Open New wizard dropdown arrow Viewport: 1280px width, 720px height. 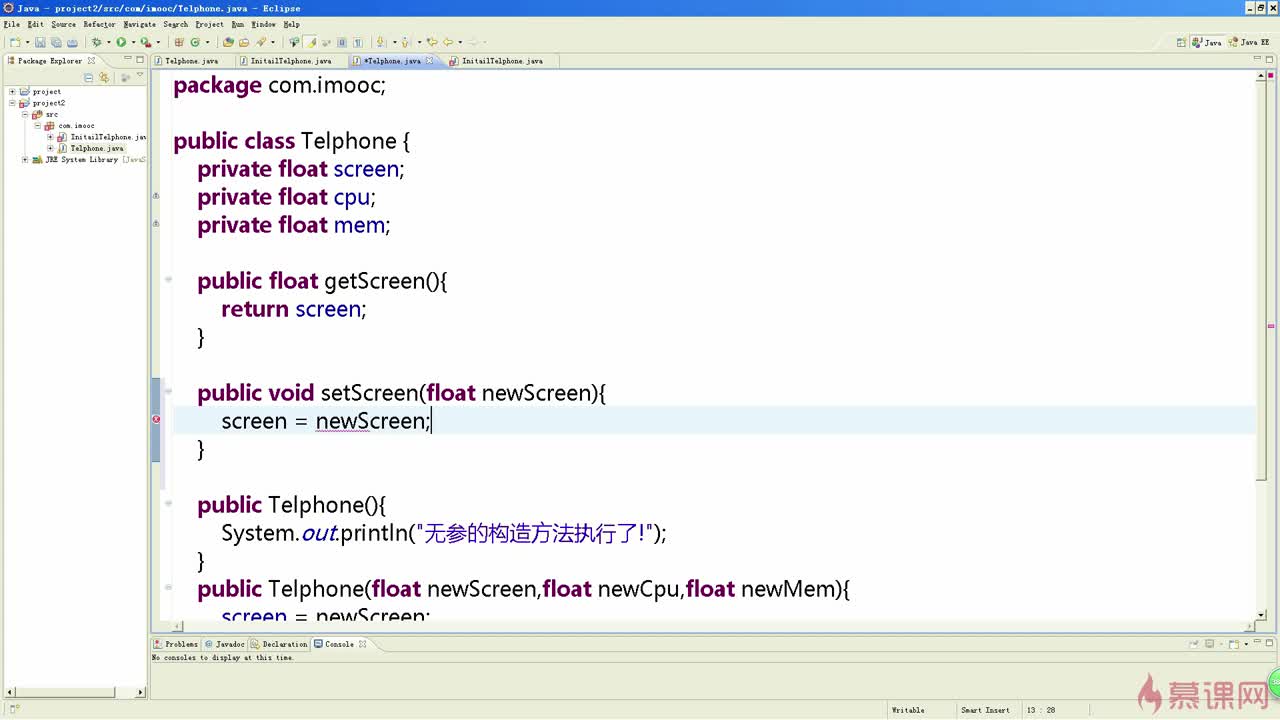tap(27, 42)
